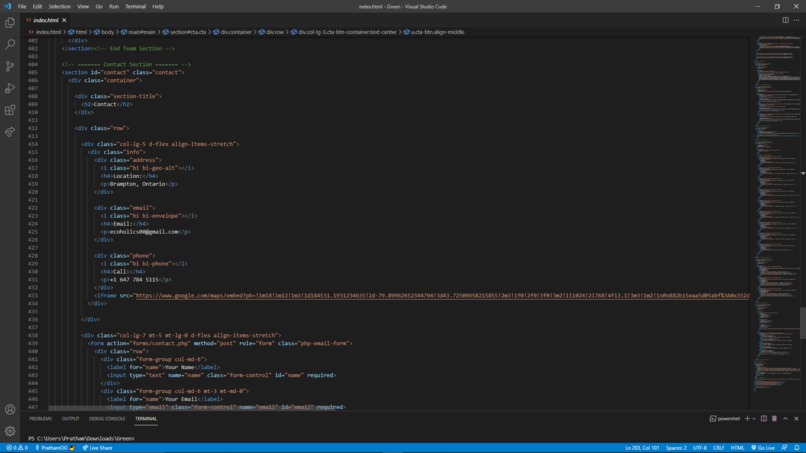This screenshot has width=806, height=453.
Task: Expand the body breadcrumb
Action: pyautogui.click(x=107, y=32)
